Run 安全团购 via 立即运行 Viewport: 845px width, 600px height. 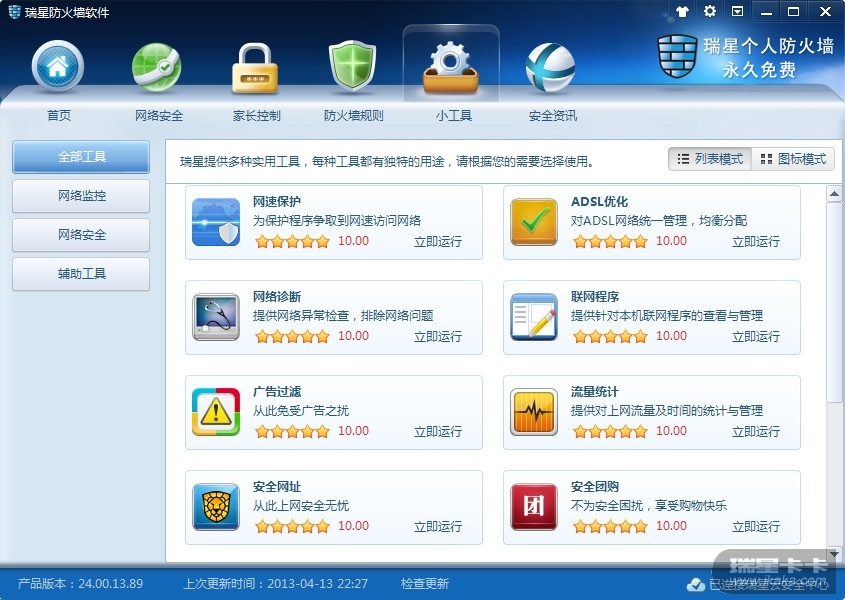click(756, 526)
